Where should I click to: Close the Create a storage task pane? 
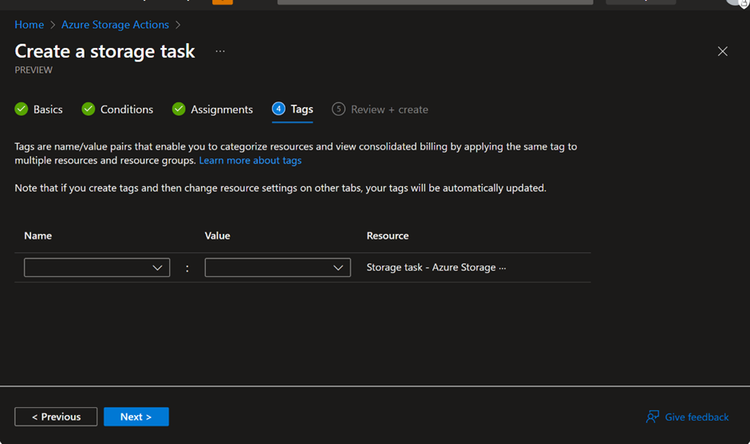click(723, 52)
